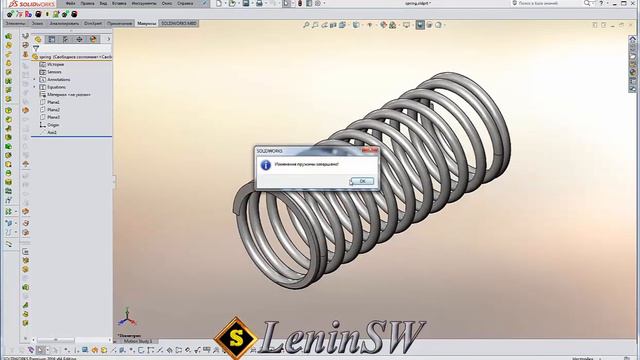
Task: Open the PropertyManager tab
Action: pos(52,39)
